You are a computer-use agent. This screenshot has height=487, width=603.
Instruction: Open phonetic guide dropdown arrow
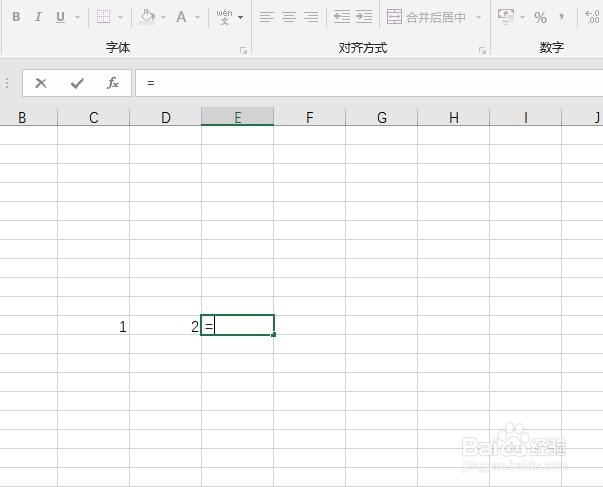(241, 17)
